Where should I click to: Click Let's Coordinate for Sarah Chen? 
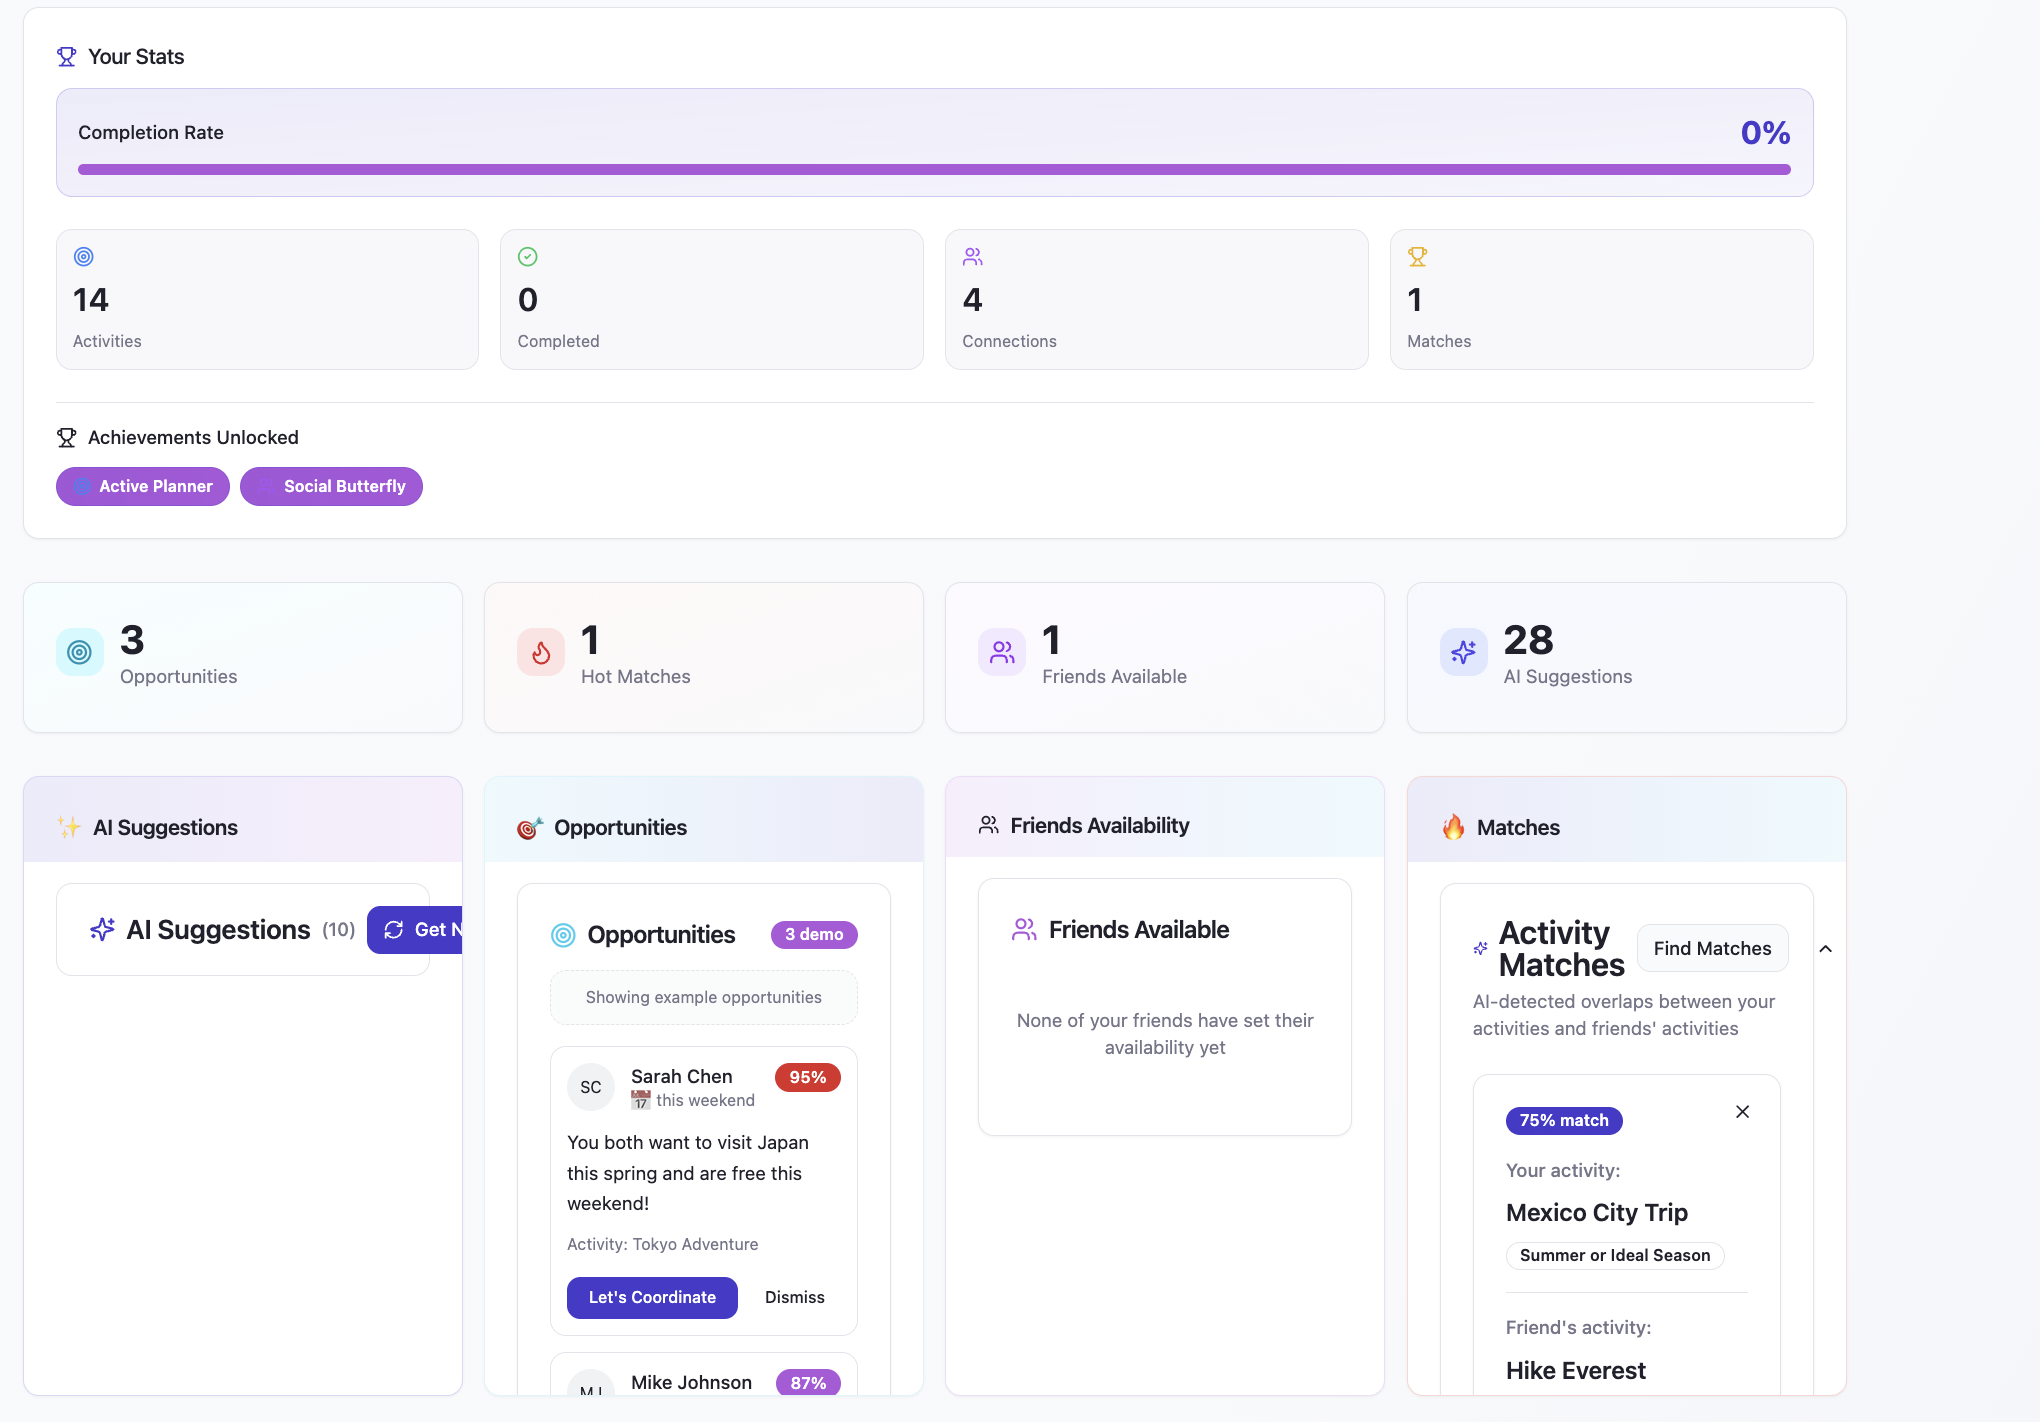(x=652, y=1298)
